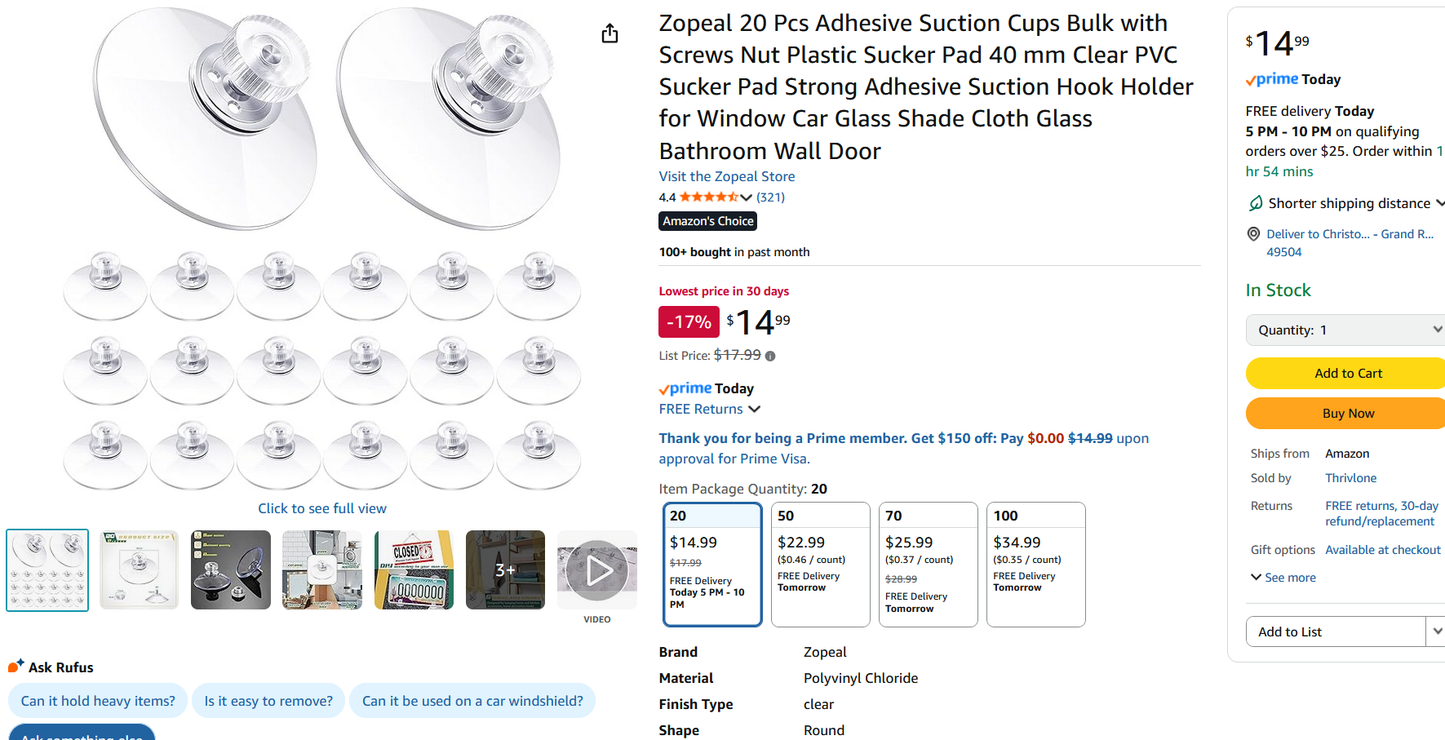Open the Add to List dropdown arrow
Viewport: 1445px width, 740px height.
click(x=1436, y=632)
